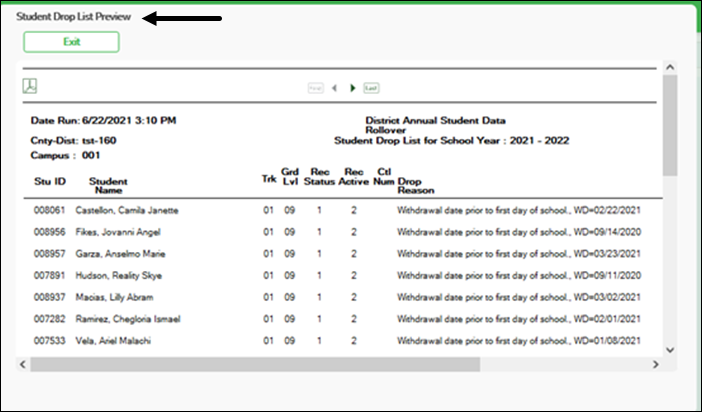
Task: Click drop reason with WD=03/02/2021
Action: 519,297
